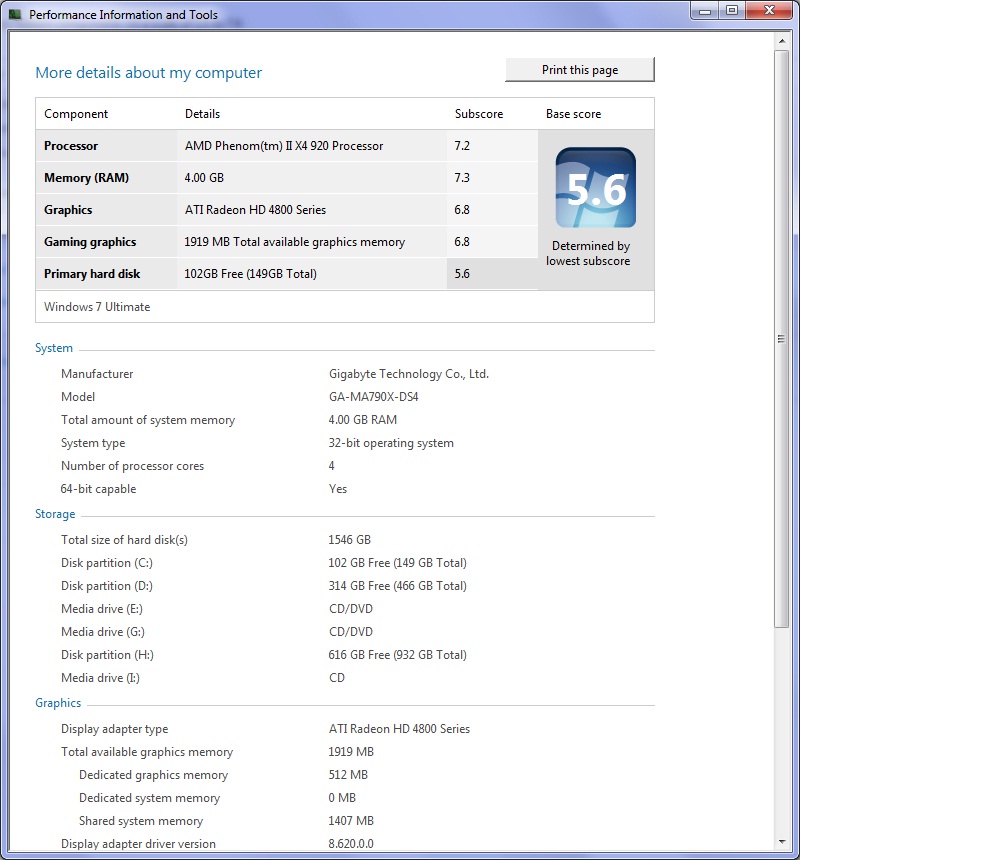Click the Primary hard disk subscore 5.6
Image resolution: width=1008 pixels, height=860 pixels.
pyautogui.click(x=462, y=274)
